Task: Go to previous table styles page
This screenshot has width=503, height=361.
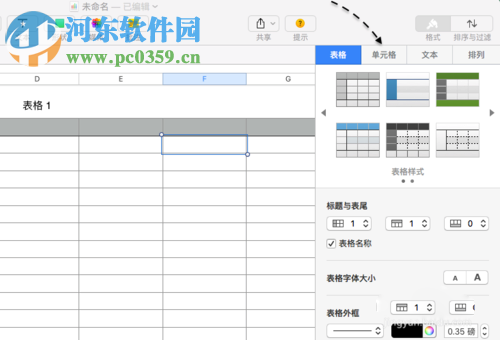Action: tap(323, 113)
